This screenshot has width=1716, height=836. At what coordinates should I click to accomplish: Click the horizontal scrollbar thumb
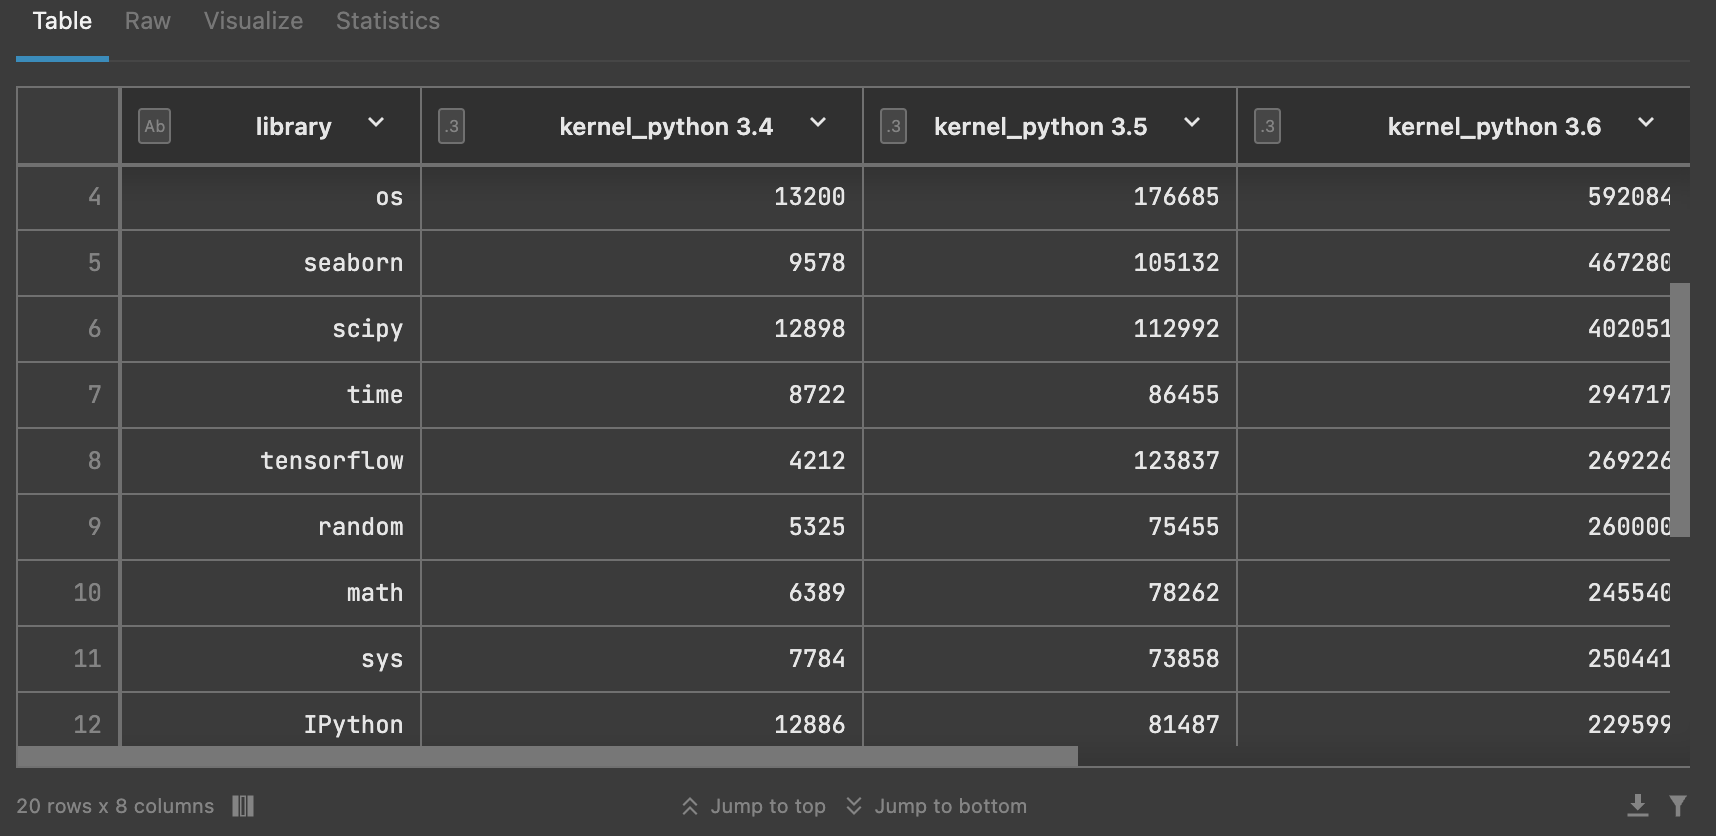click(x=547, y=756)
